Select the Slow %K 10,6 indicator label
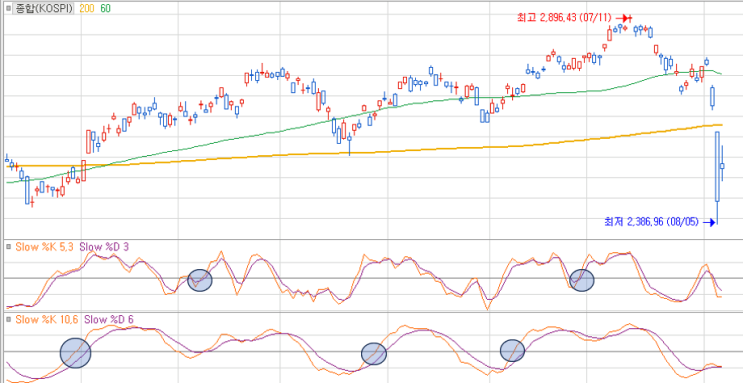Image resolution: width=743 pixels, height=383 pixels. [x=47, y=320]
